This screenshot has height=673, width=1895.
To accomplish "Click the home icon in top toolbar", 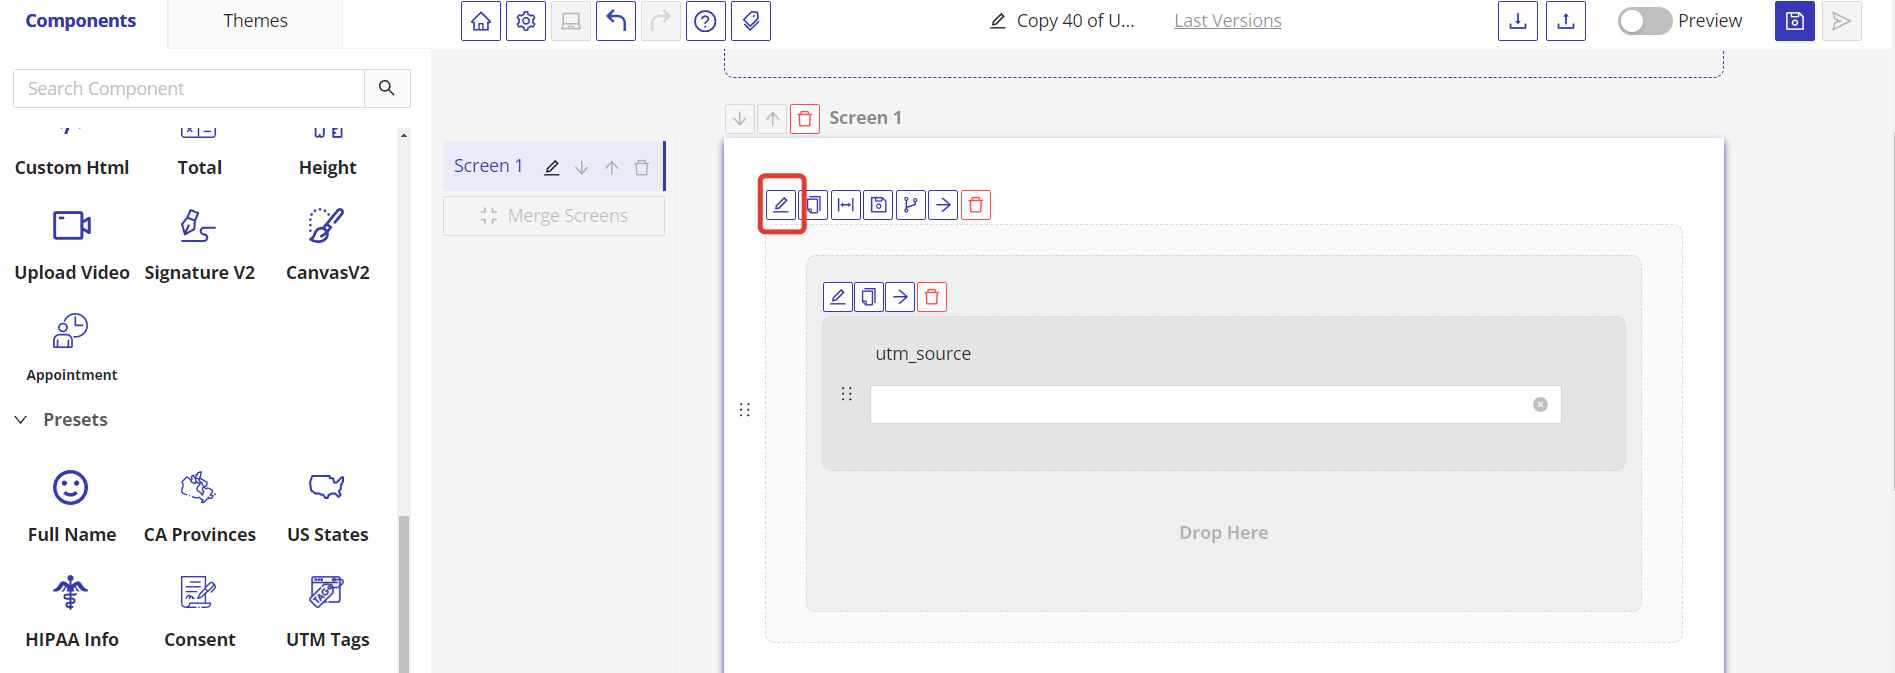I will click(x=481, y=21).
